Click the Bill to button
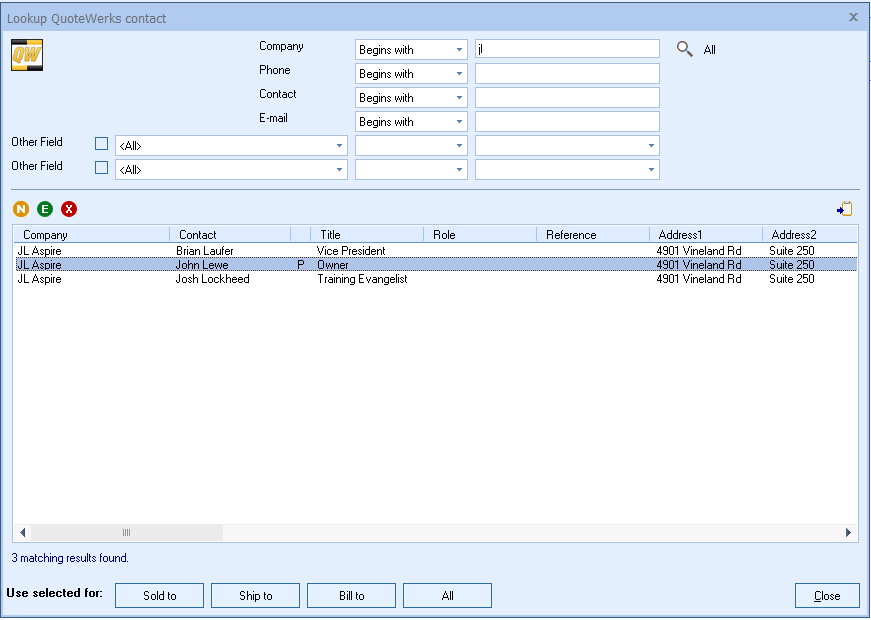This screenshot has width=871, height=620. pyautogui.click(x=352, y=596)
